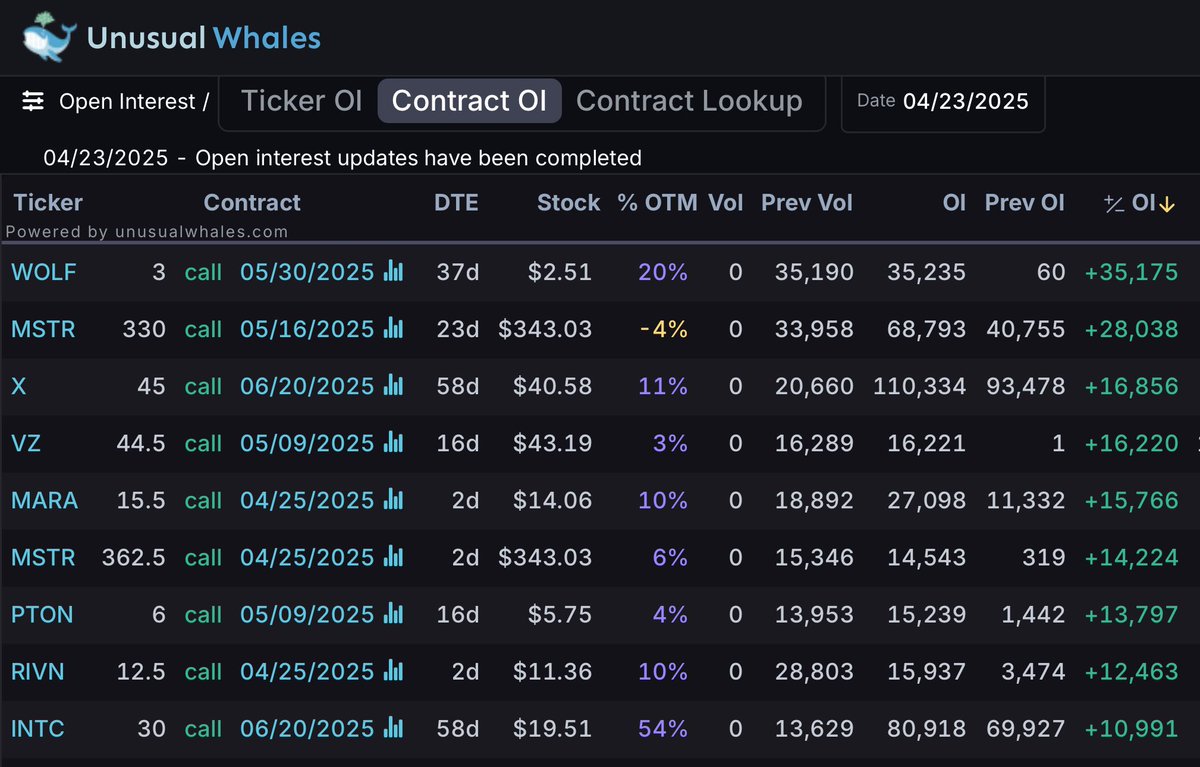Viewport: 1200px width, 767px height.
Task: Open the filter sliders icon beside Open Interest
Action: pos(33,101)
